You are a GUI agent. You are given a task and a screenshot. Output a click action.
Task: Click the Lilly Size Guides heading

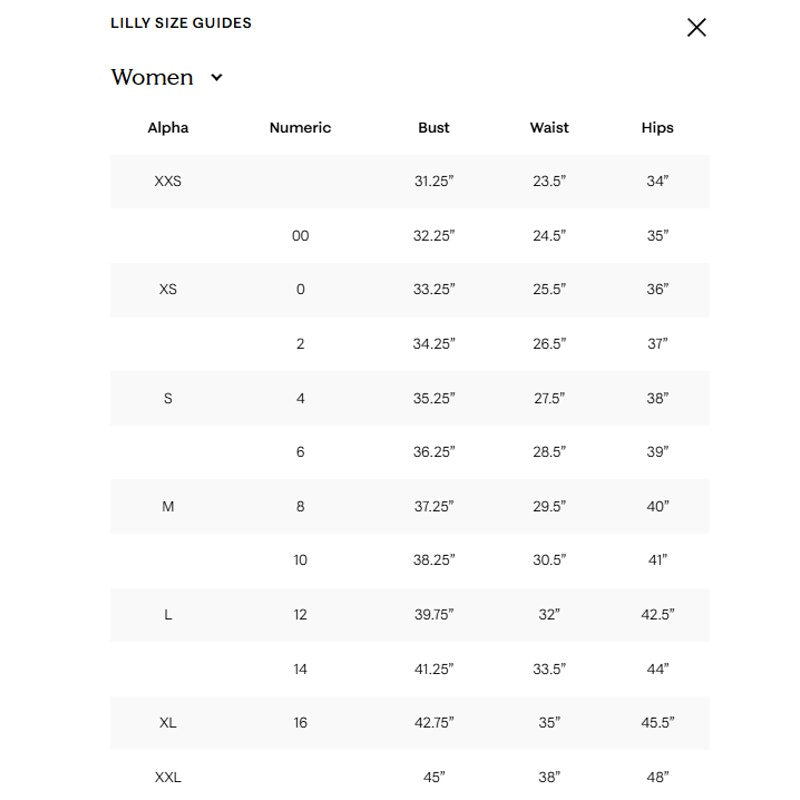tap(181, 23)
